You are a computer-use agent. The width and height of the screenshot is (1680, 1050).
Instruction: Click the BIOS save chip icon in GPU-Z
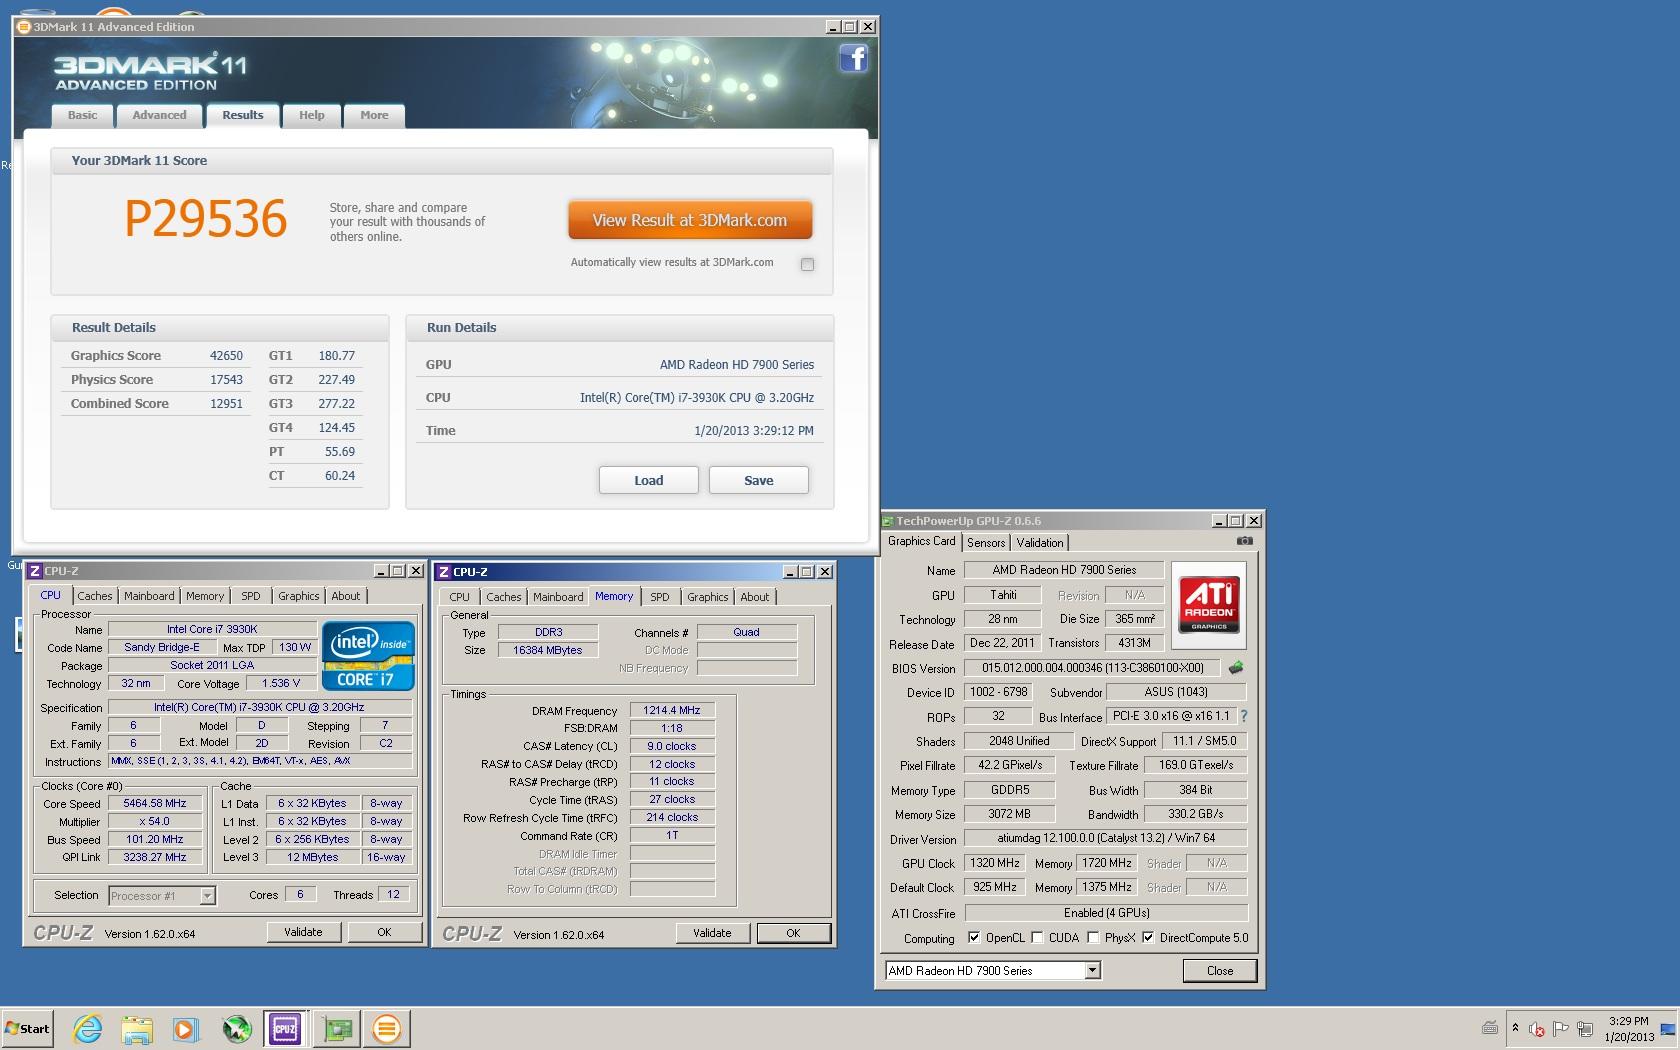(1236, 667)
